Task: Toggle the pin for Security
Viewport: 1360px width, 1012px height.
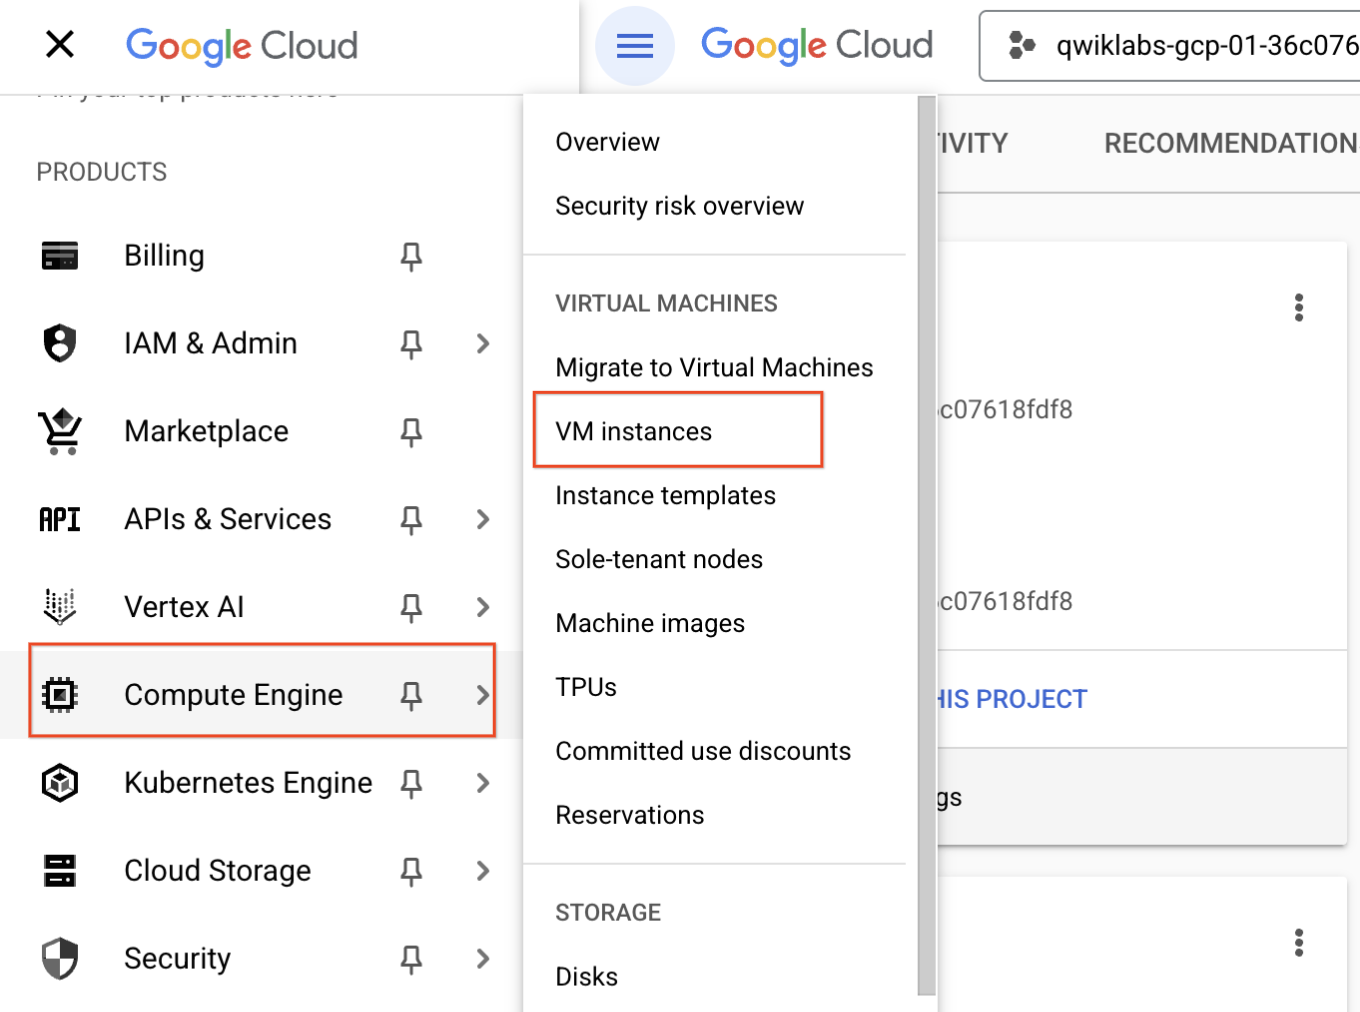Action: click(x=411, y=960)
